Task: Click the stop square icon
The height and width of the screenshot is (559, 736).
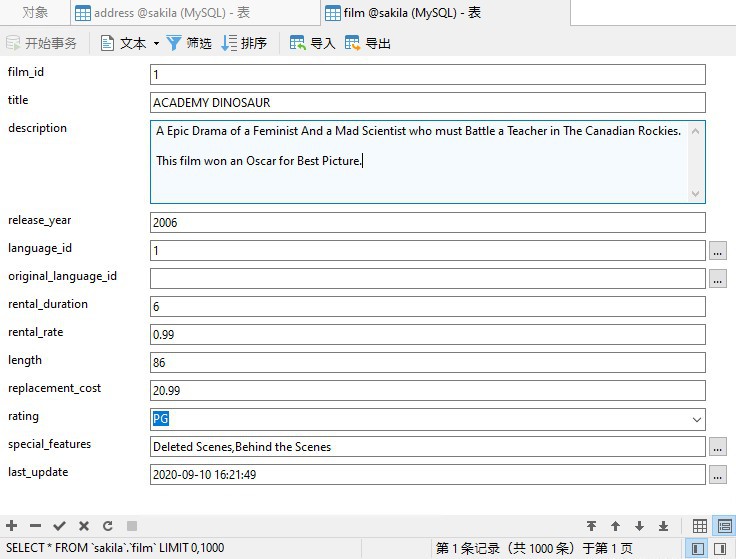Action: 132,526
